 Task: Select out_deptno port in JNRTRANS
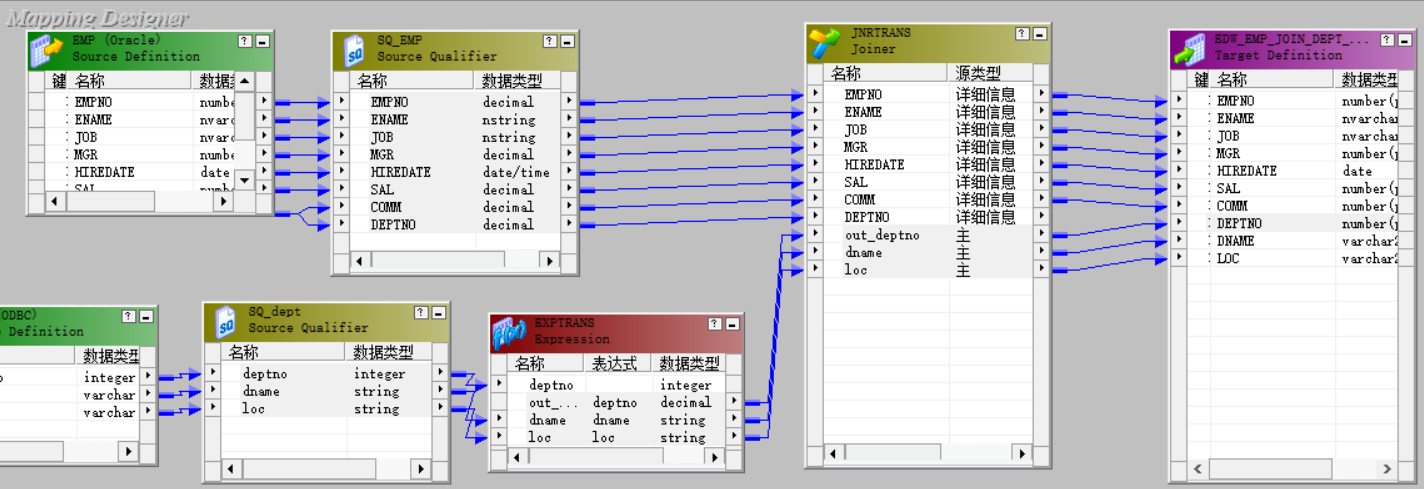pos(927,235)
